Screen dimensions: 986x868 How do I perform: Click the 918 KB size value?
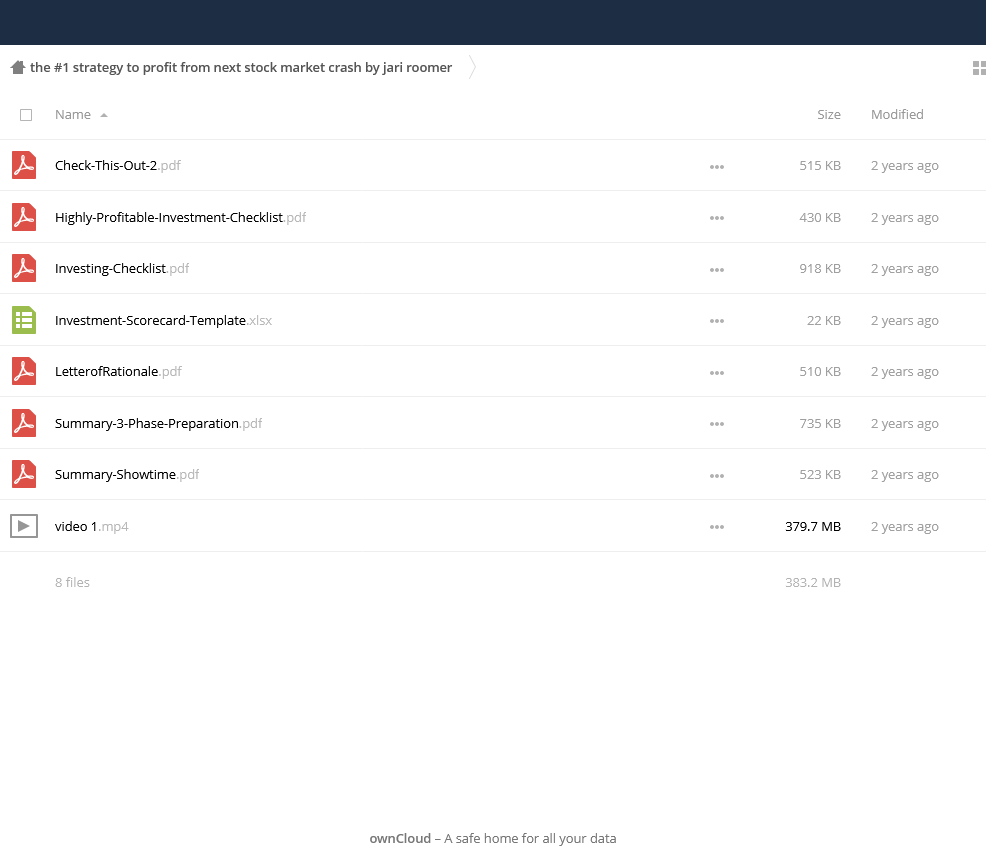tap(820, 269)
